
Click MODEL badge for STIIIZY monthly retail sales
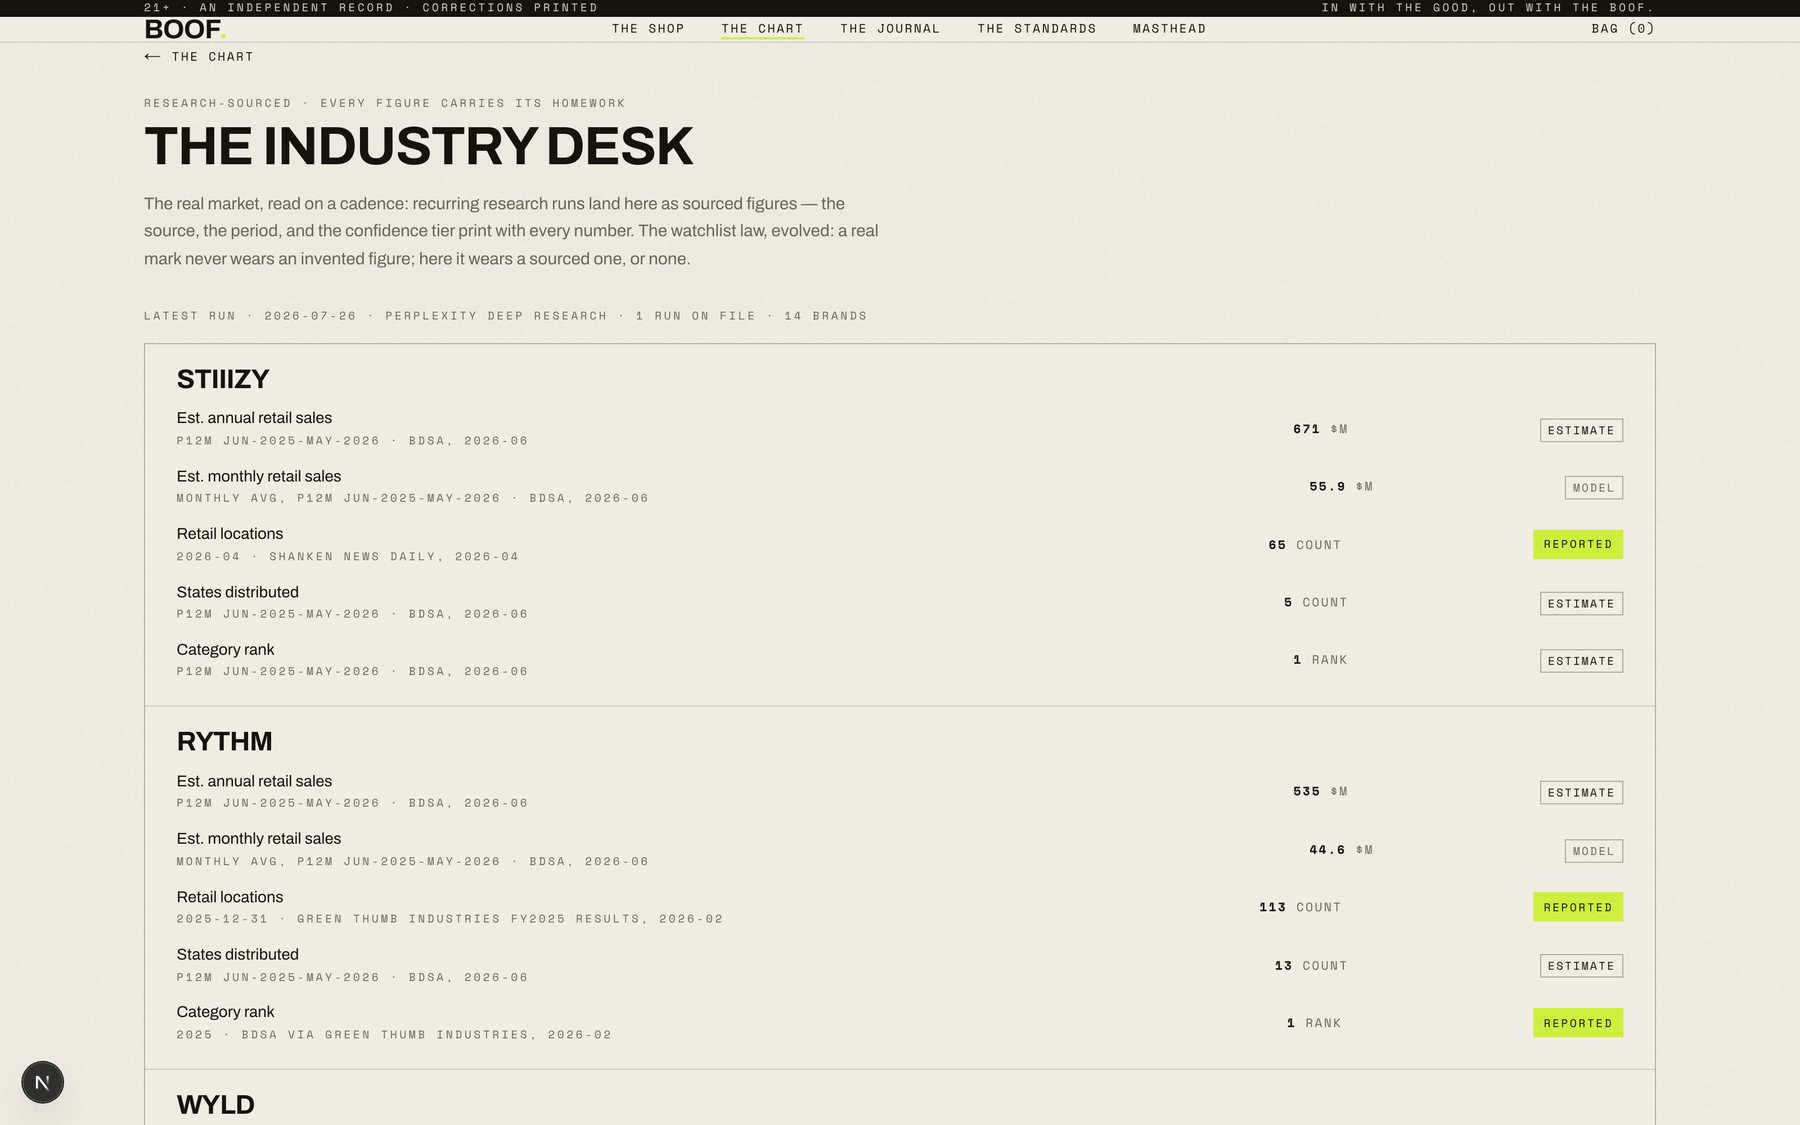1593,488
